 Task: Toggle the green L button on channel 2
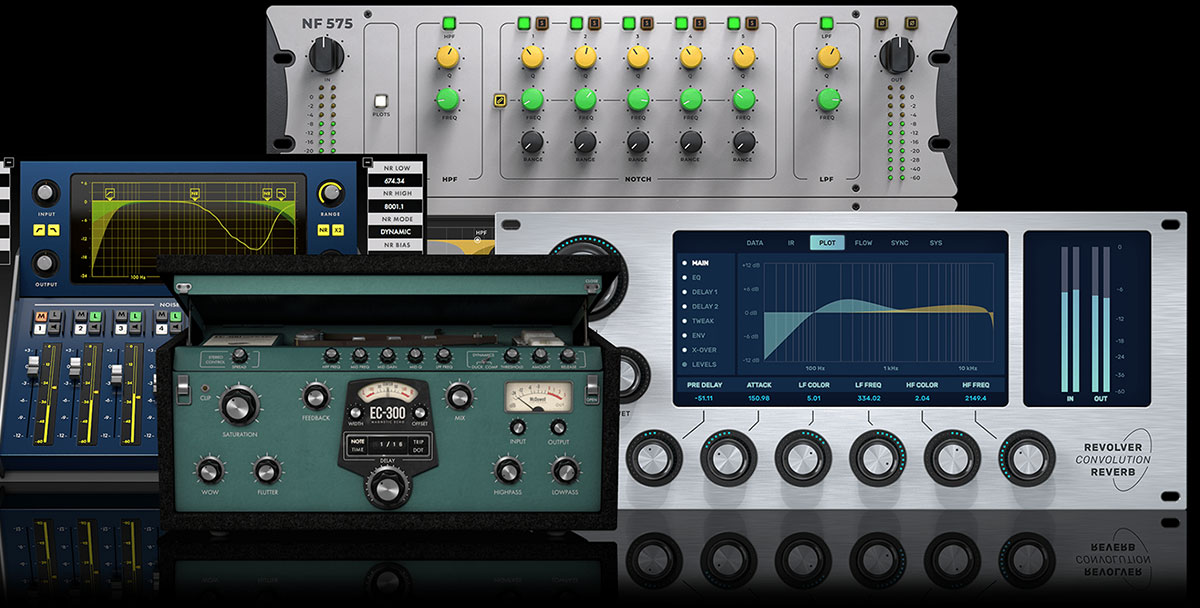coord(94,315)
